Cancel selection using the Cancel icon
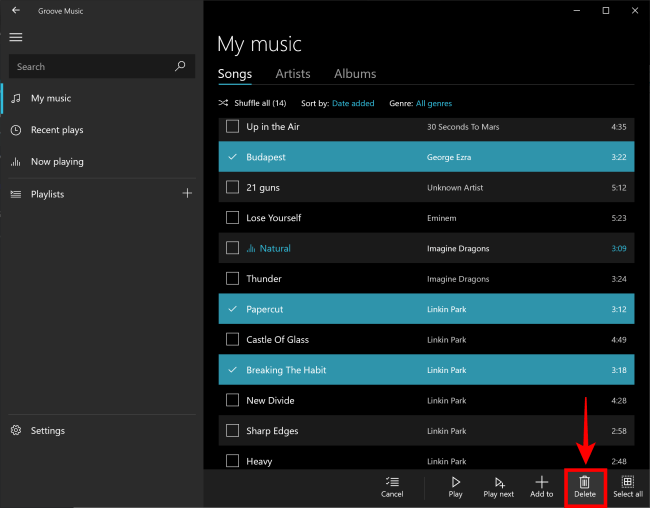Screen dimensions: 650x508 click(392, 482)
